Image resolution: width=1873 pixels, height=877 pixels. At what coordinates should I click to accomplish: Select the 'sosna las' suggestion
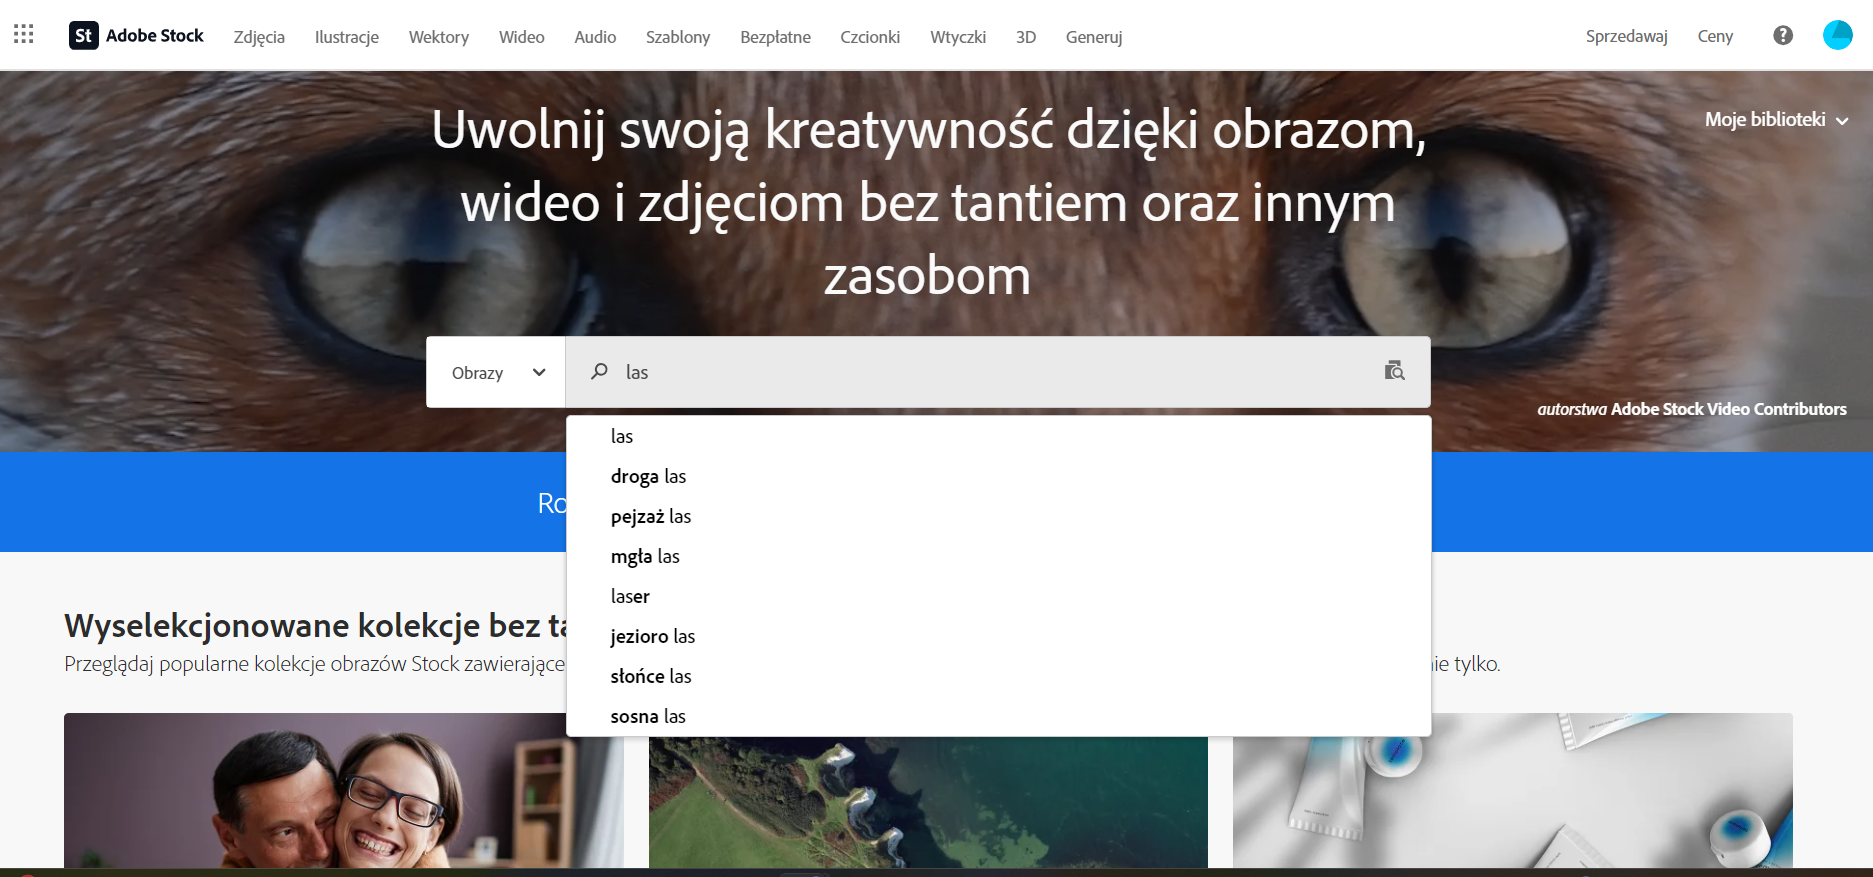[999, 716]
